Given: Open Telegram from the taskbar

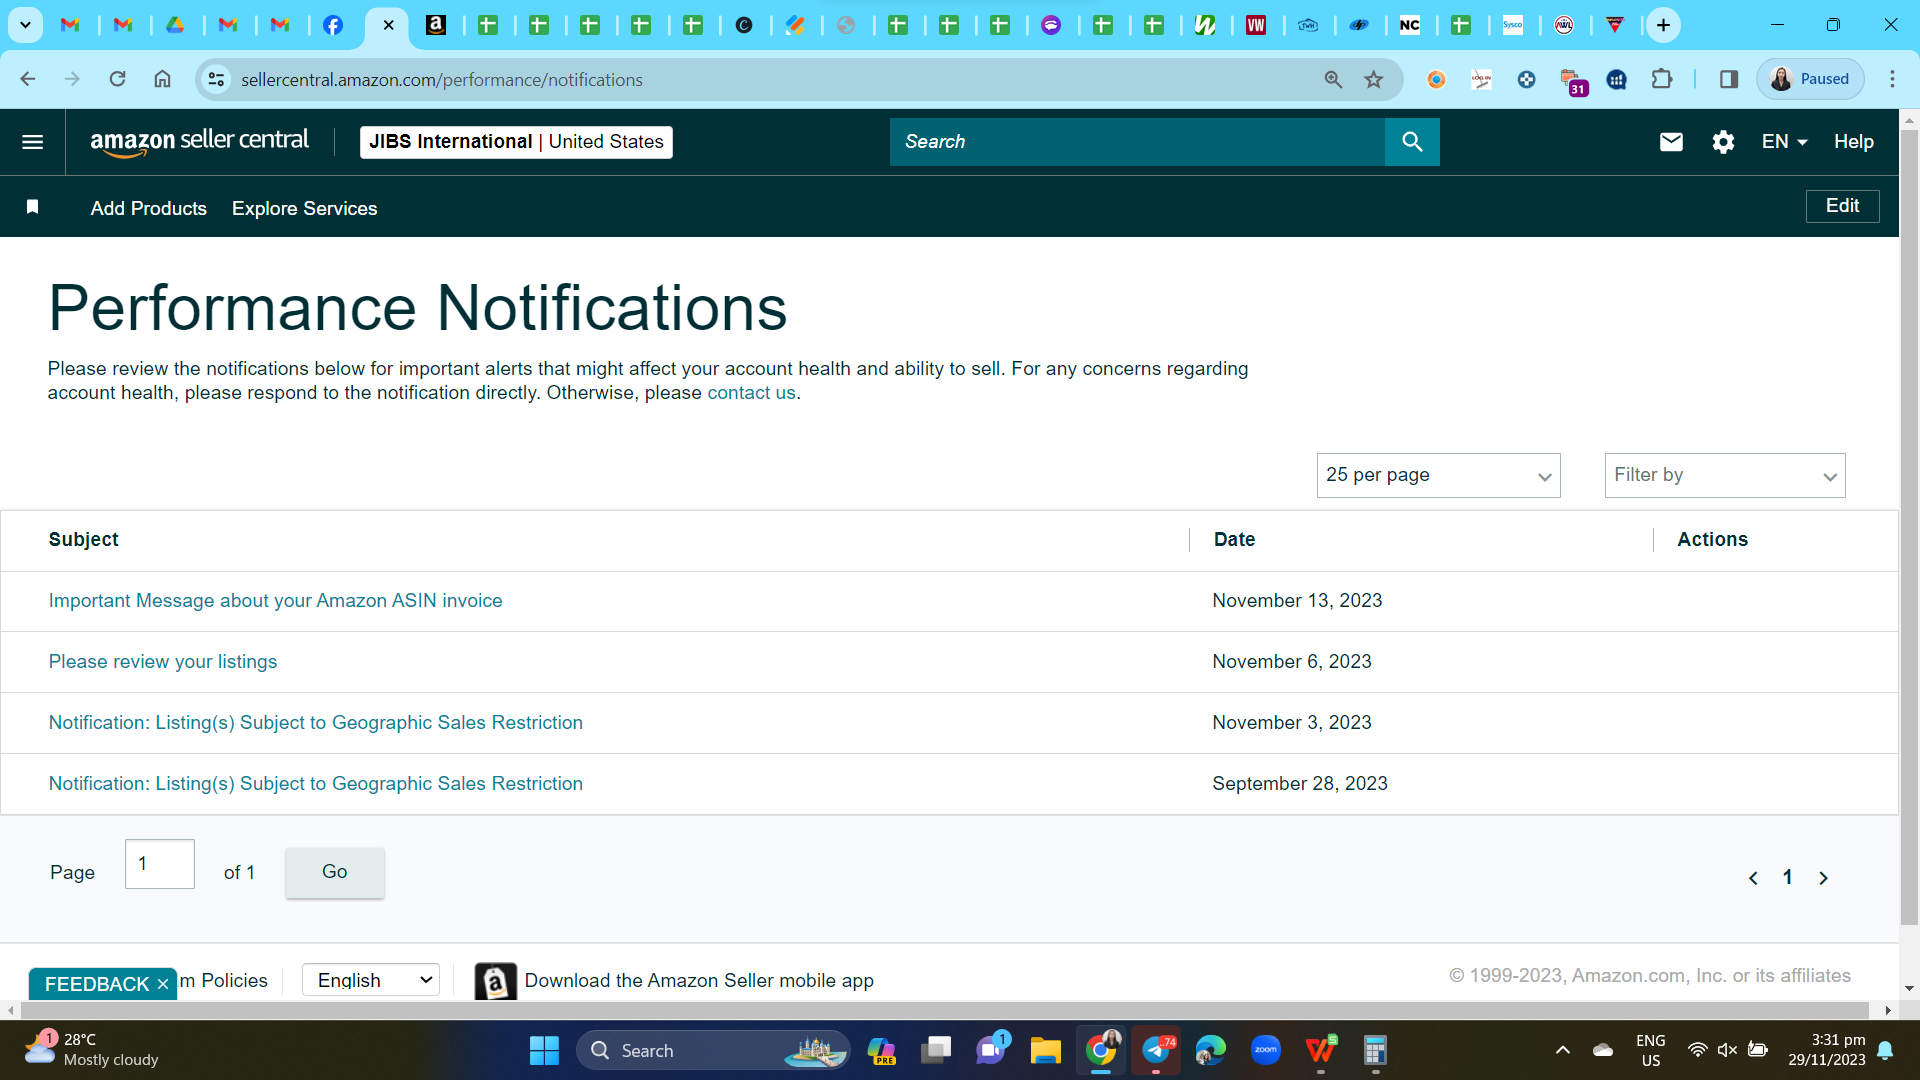Looking at the screenshot, I should 1156,1051.
